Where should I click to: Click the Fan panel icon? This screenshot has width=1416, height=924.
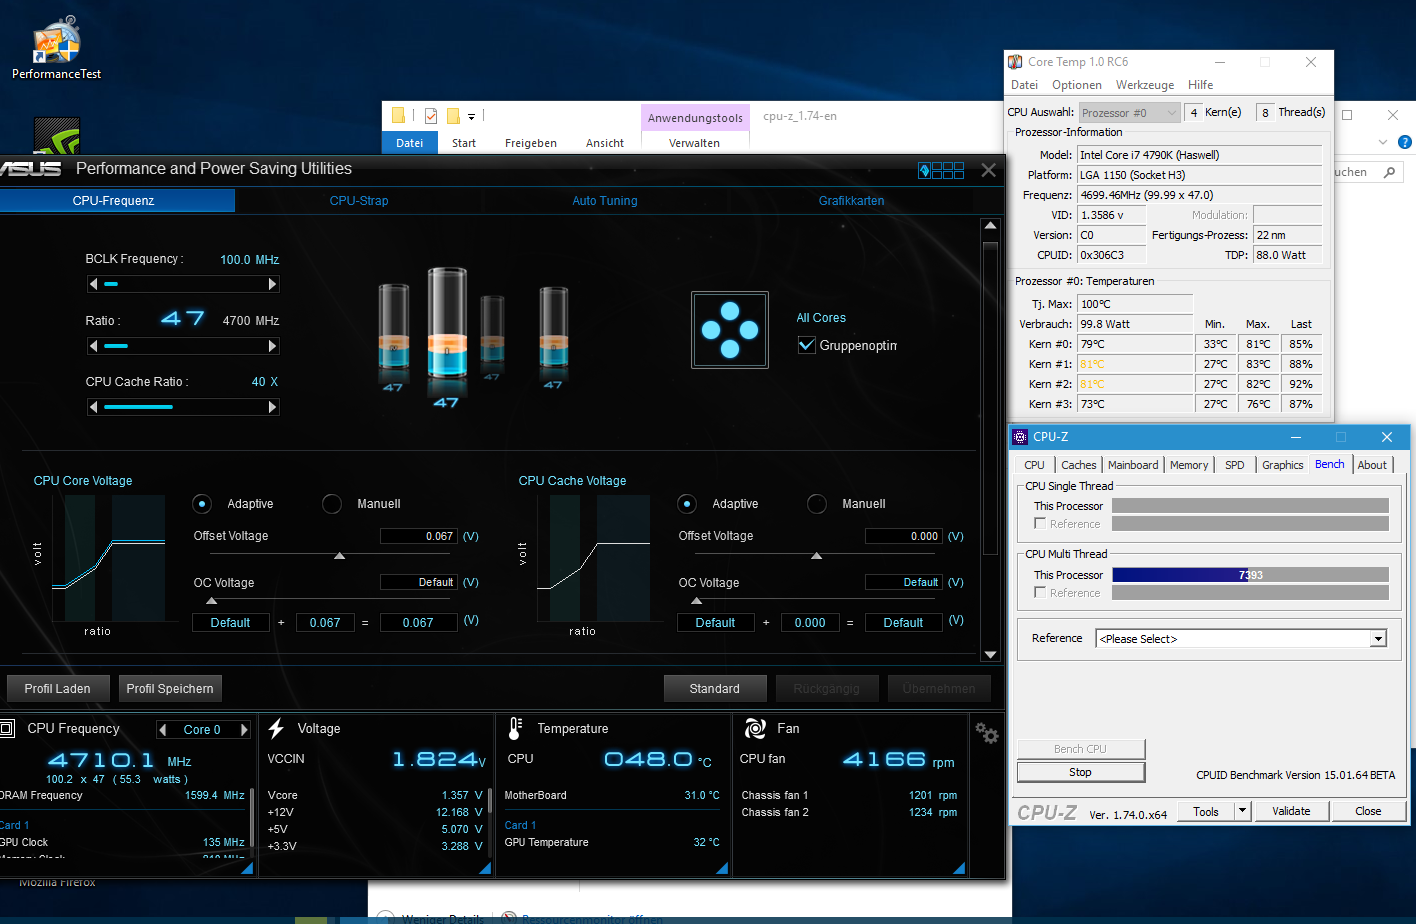(755, 729)
